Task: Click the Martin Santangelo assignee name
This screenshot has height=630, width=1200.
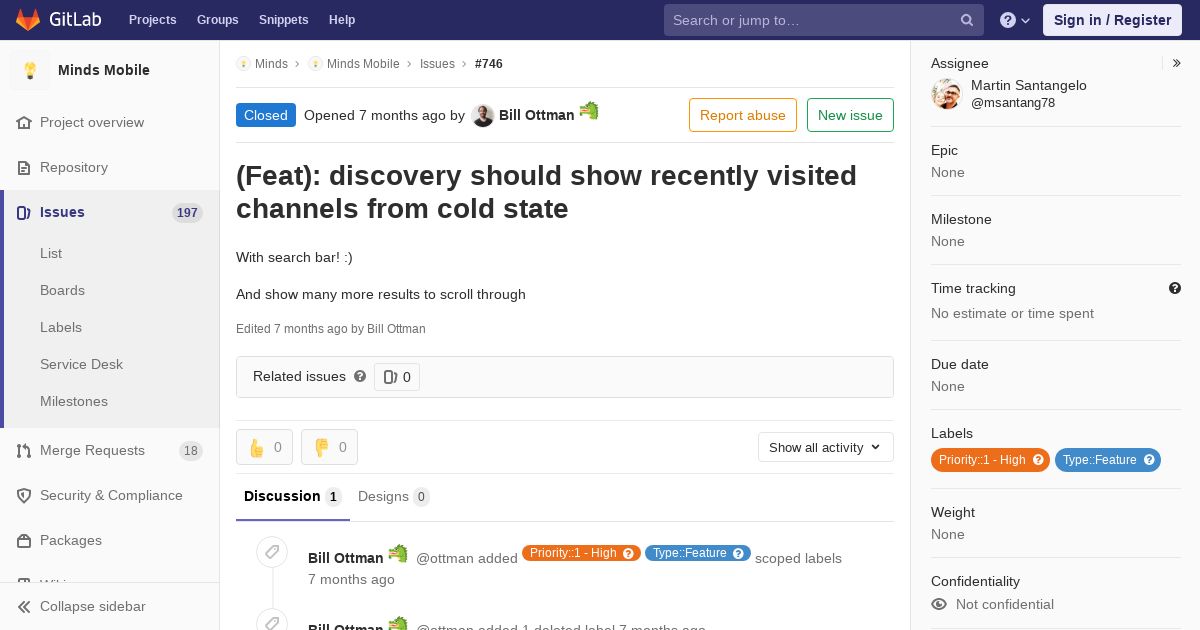Action: tap(1029, 85)
